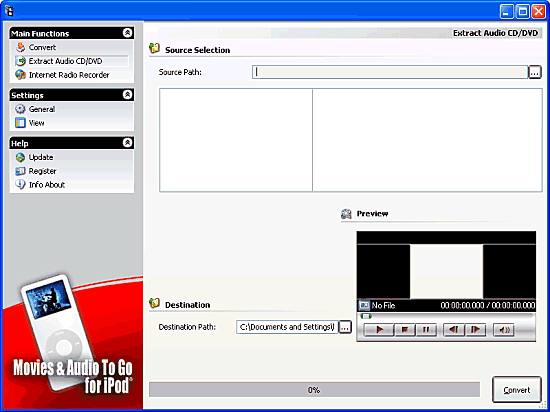
Task: Click the Source Selection folder icon
Action: pos(154,48)
